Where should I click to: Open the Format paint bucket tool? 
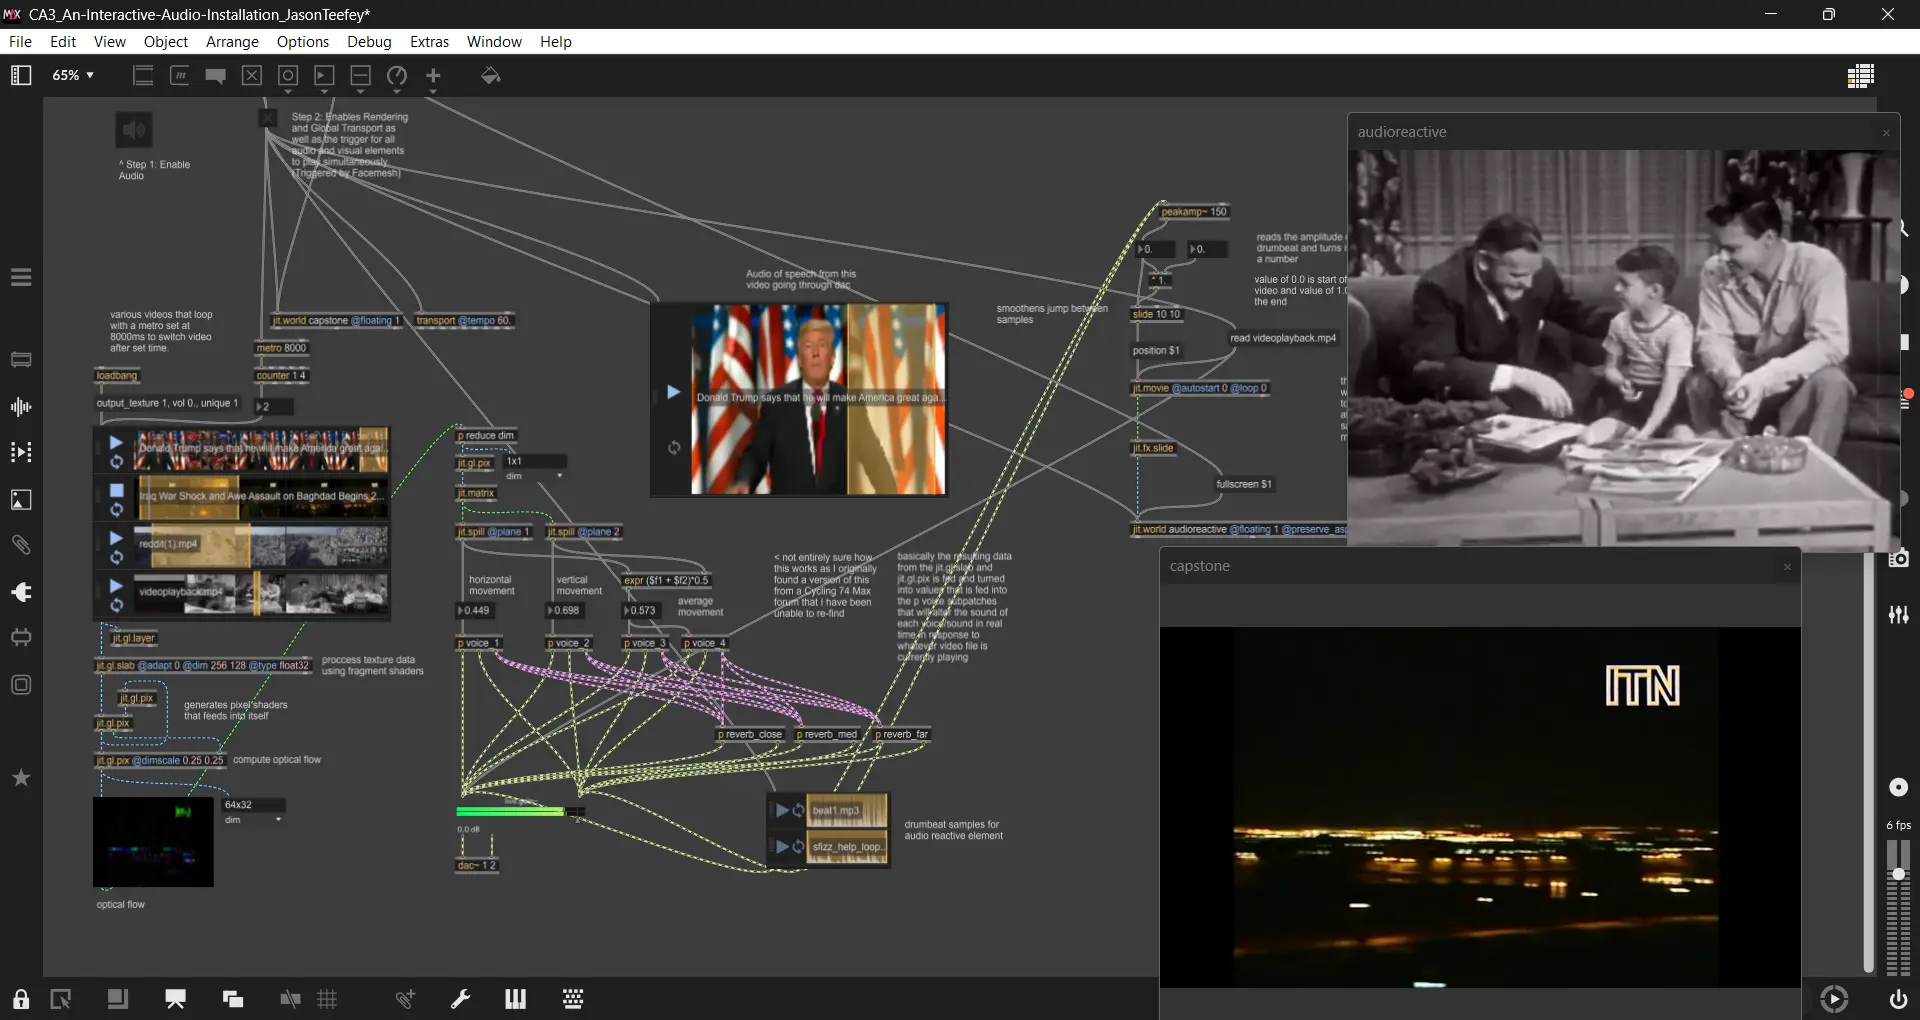pos(490,75)
